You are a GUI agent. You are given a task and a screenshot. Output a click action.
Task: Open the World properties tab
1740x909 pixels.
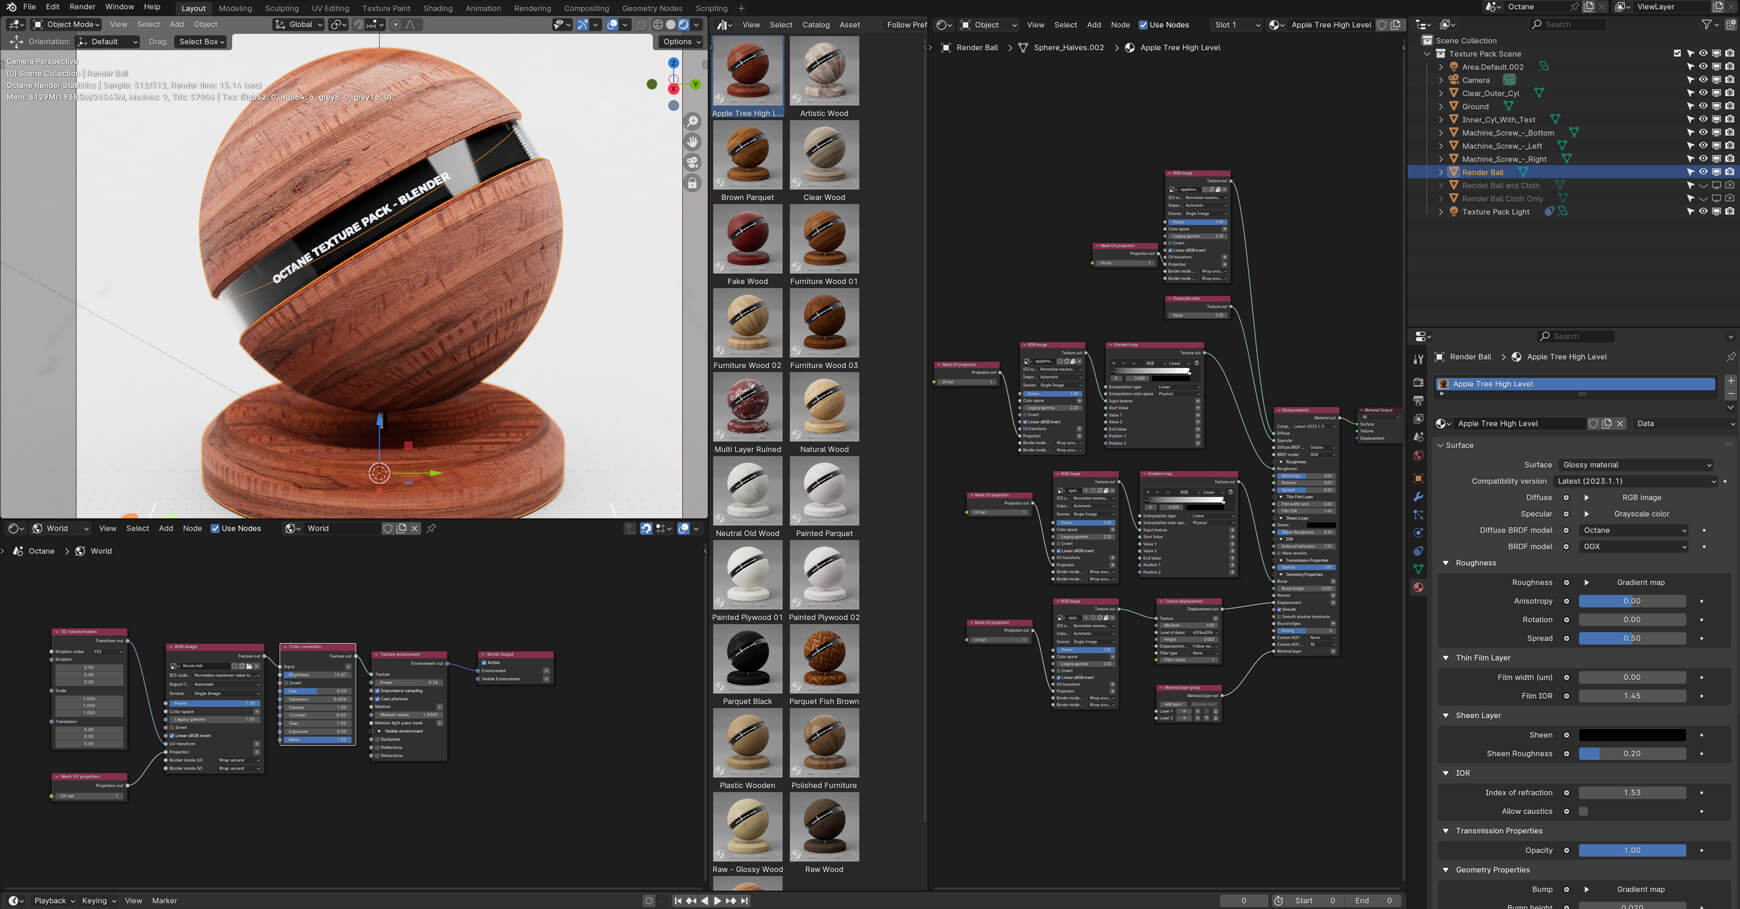1418,456
